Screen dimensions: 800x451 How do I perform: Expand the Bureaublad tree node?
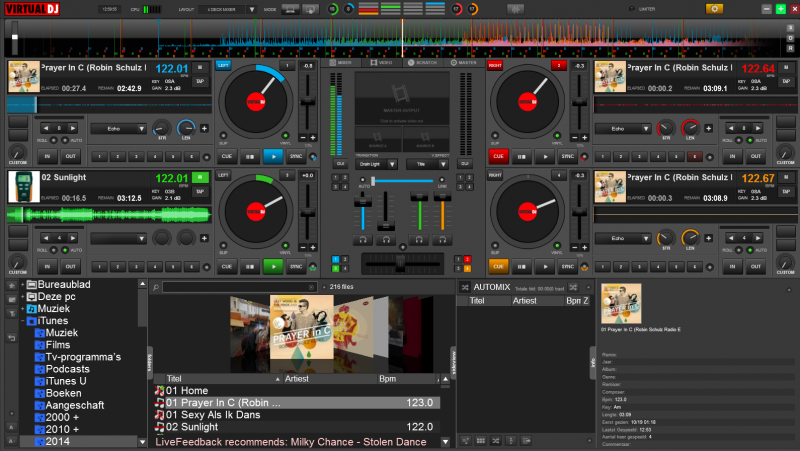[x=22, y=284]
